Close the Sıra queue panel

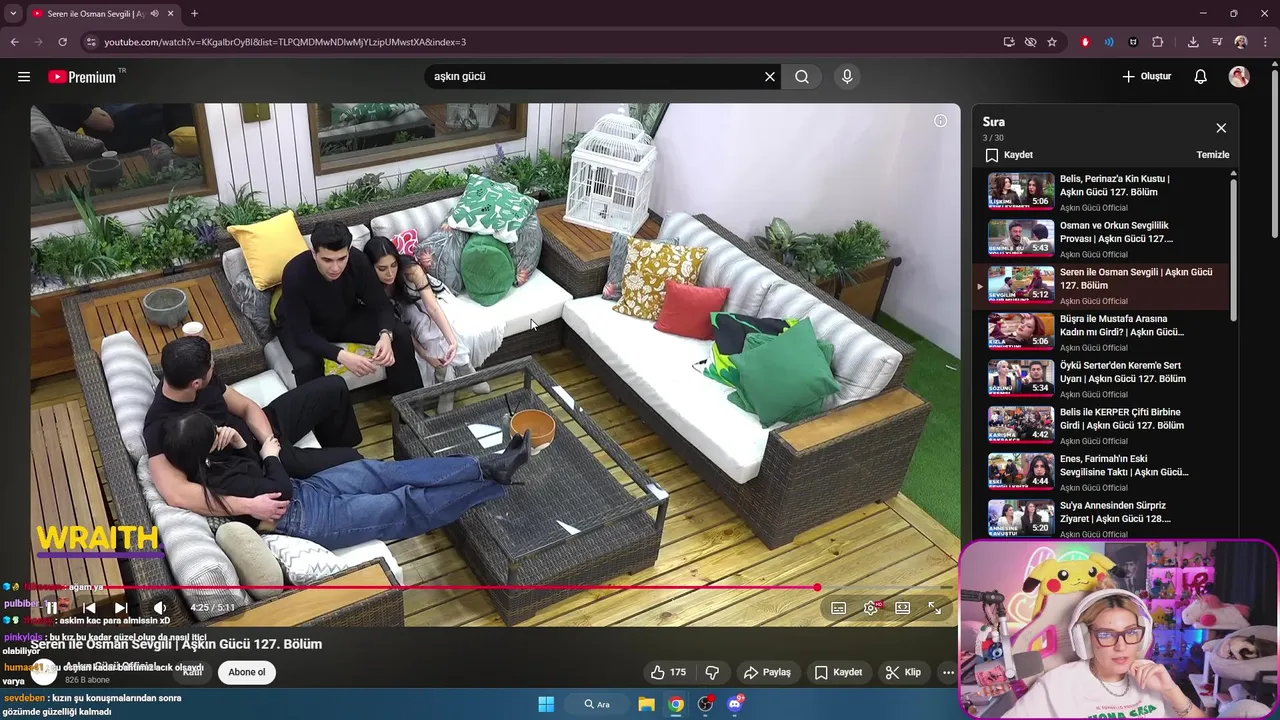pos(1221,128)
